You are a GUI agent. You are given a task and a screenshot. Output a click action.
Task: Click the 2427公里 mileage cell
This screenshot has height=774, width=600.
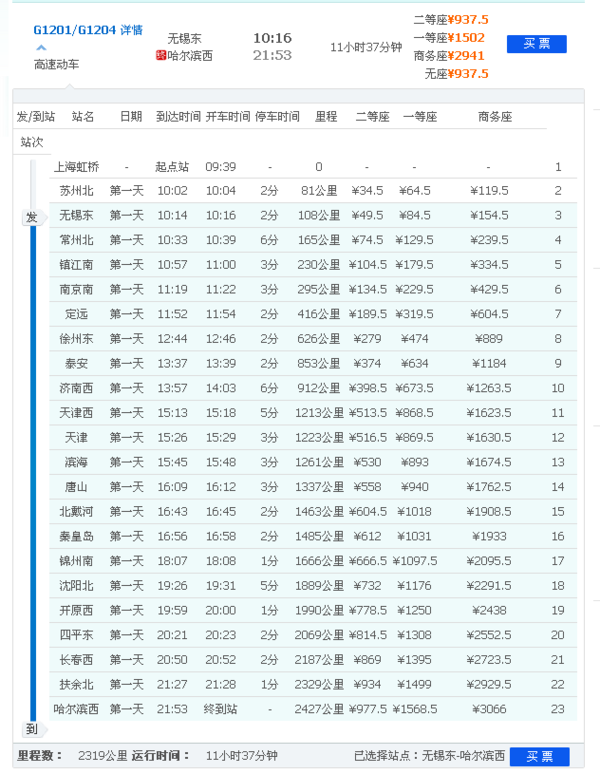pos(319,709)
